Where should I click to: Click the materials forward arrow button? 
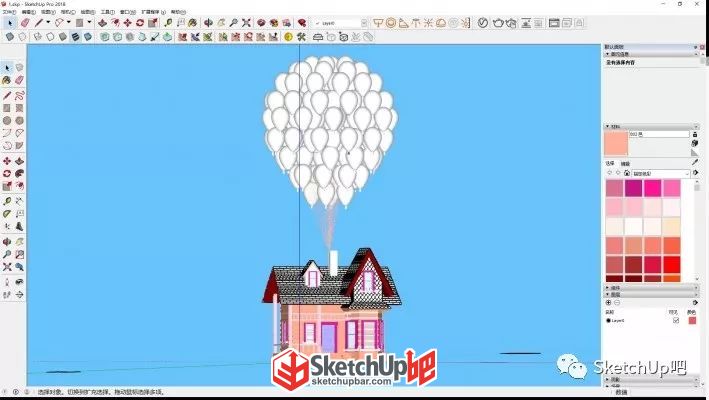click(618, 173)
